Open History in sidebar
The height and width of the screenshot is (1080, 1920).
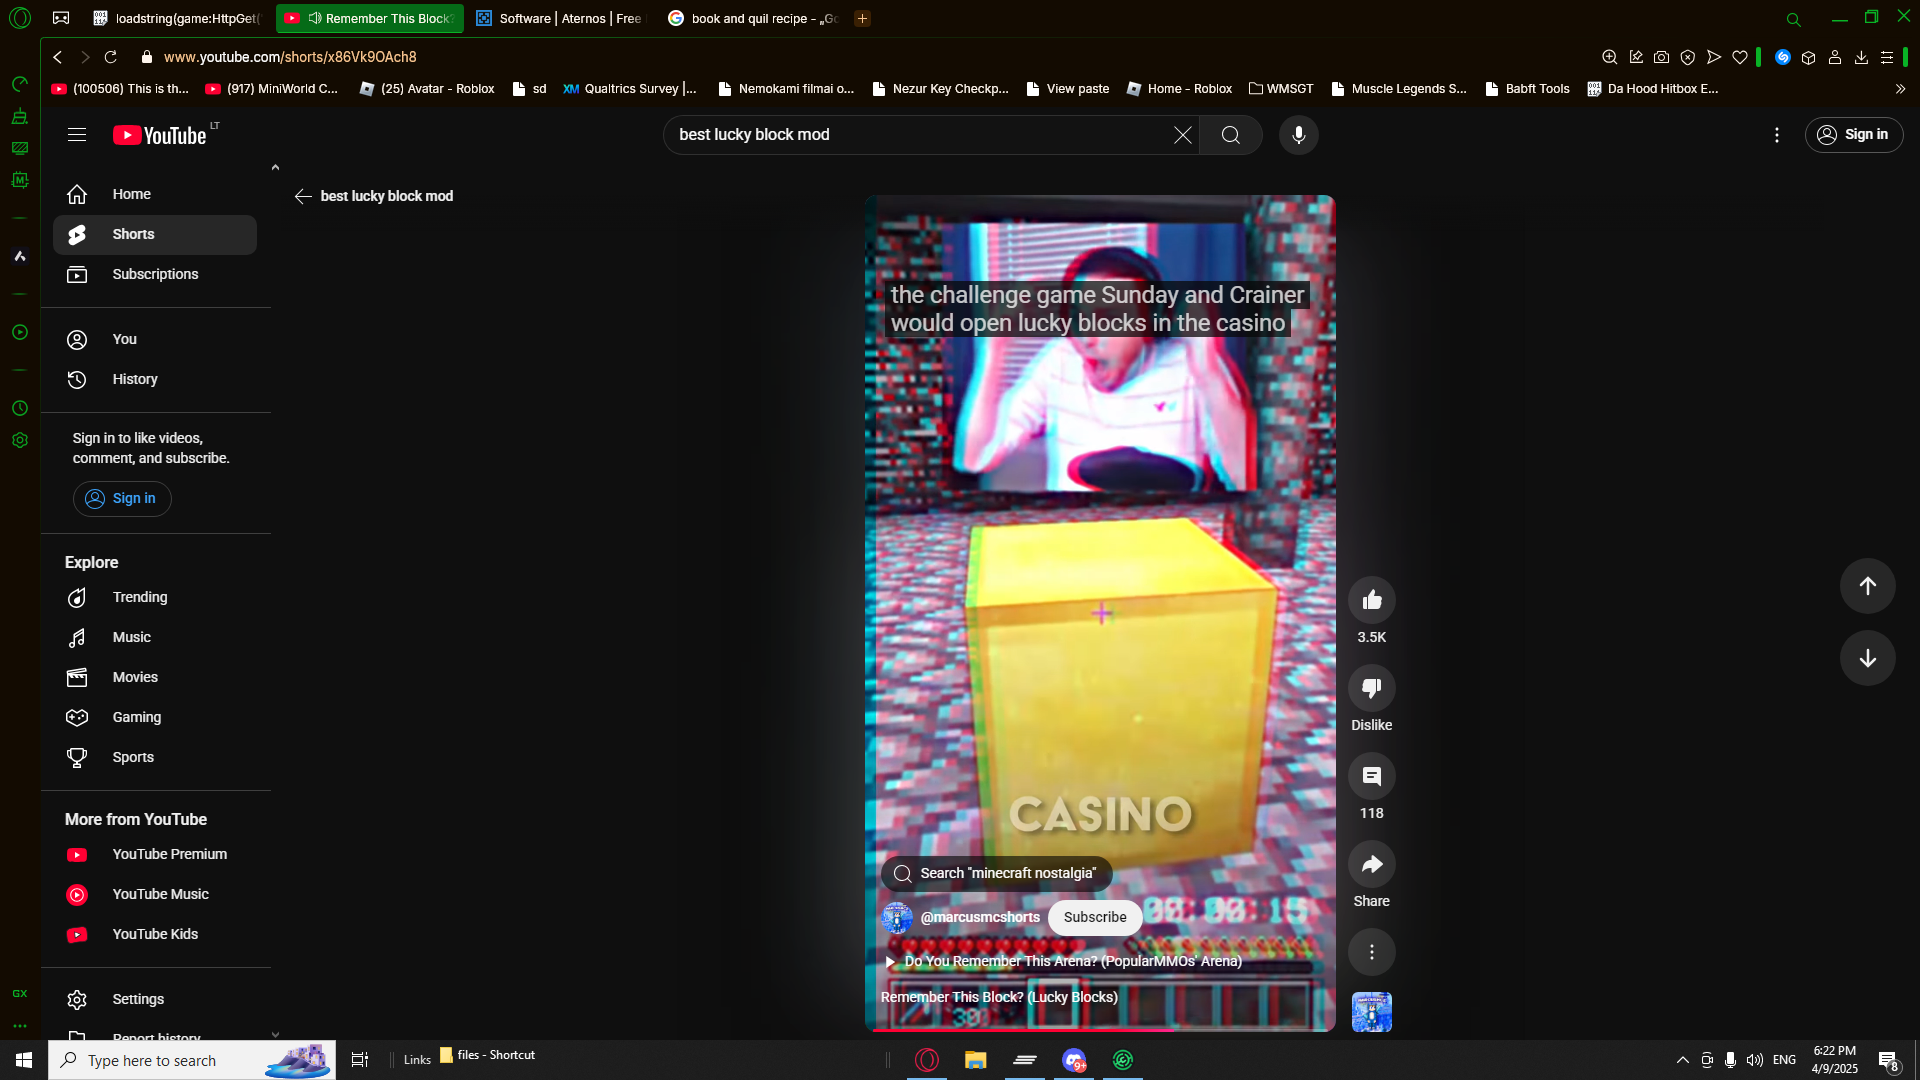click(155, 379)
